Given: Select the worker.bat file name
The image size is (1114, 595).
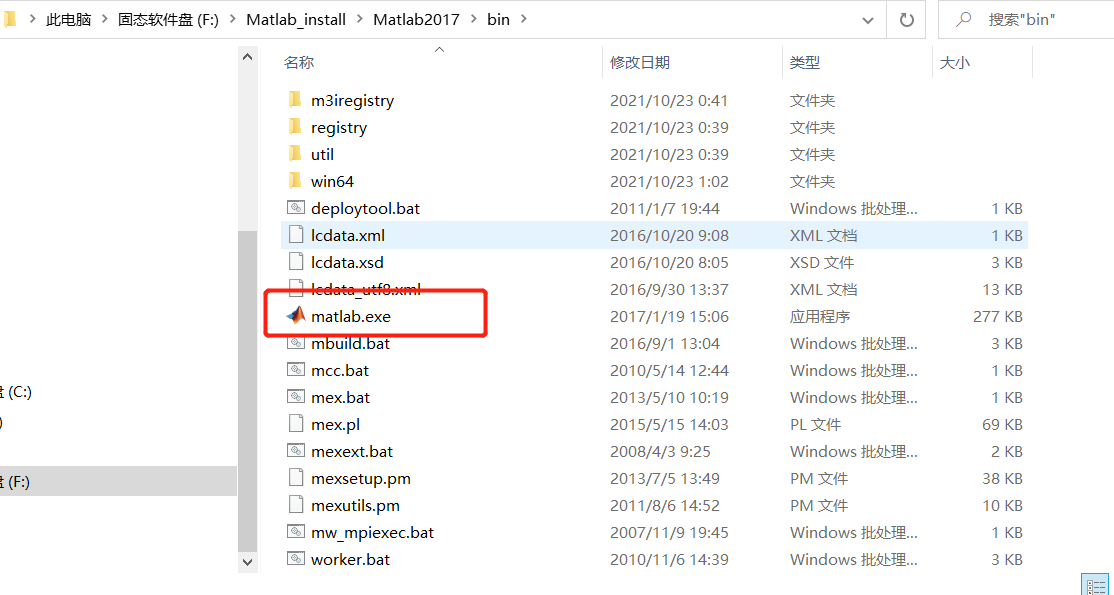Looking at the screenshot, I should pyautogui.click(x=350, y=559).
